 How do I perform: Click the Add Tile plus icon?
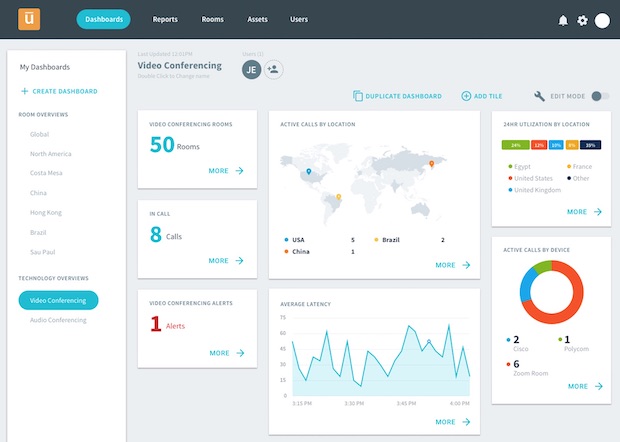[x=466, y=96]
